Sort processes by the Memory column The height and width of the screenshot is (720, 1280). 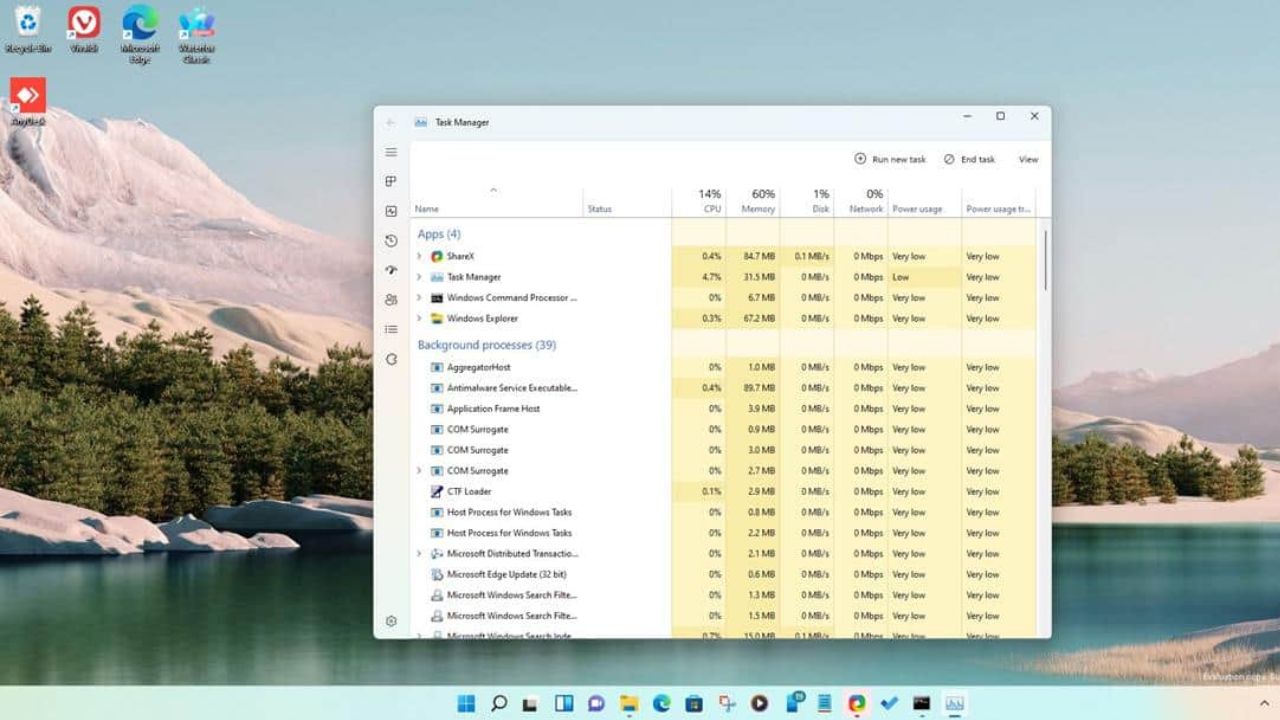(753, 201)
